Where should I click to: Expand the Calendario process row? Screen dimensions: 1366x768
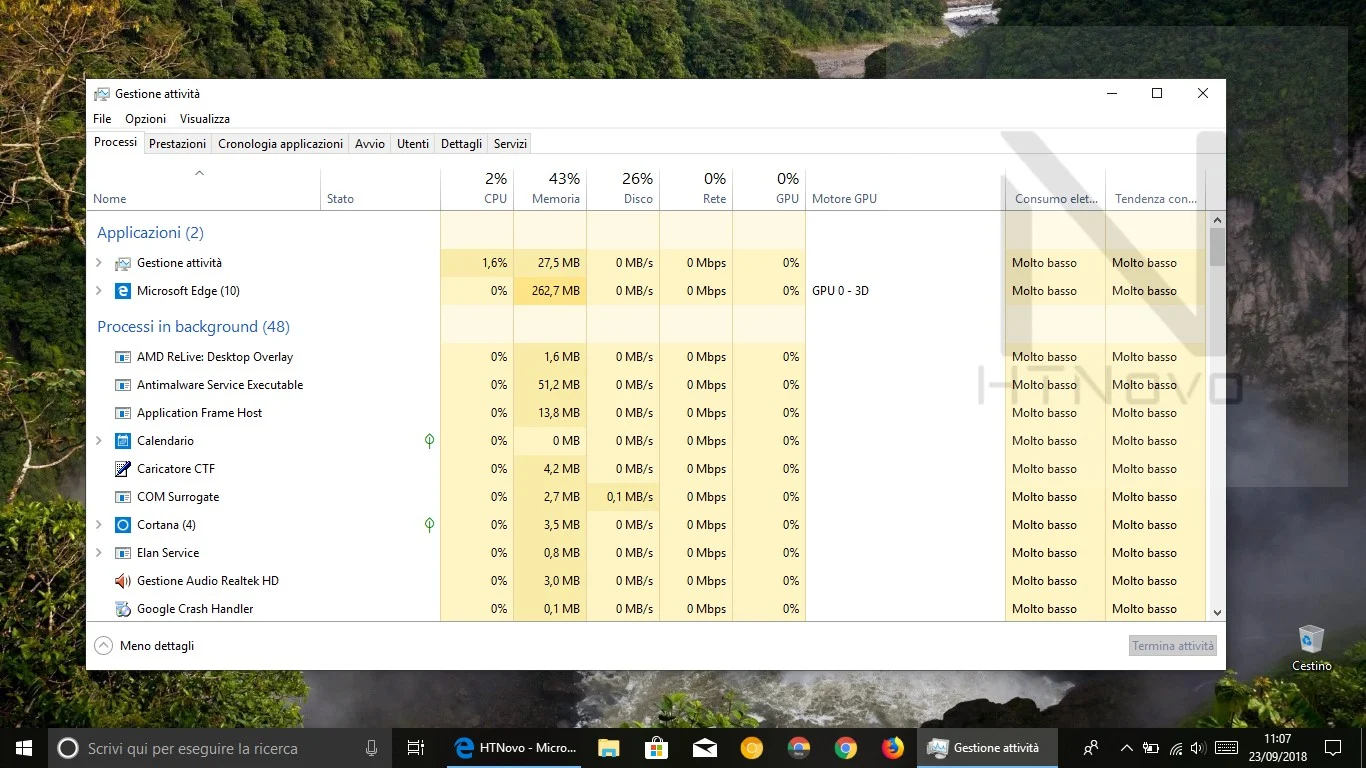pyautogui.click(x=98, y=441)
